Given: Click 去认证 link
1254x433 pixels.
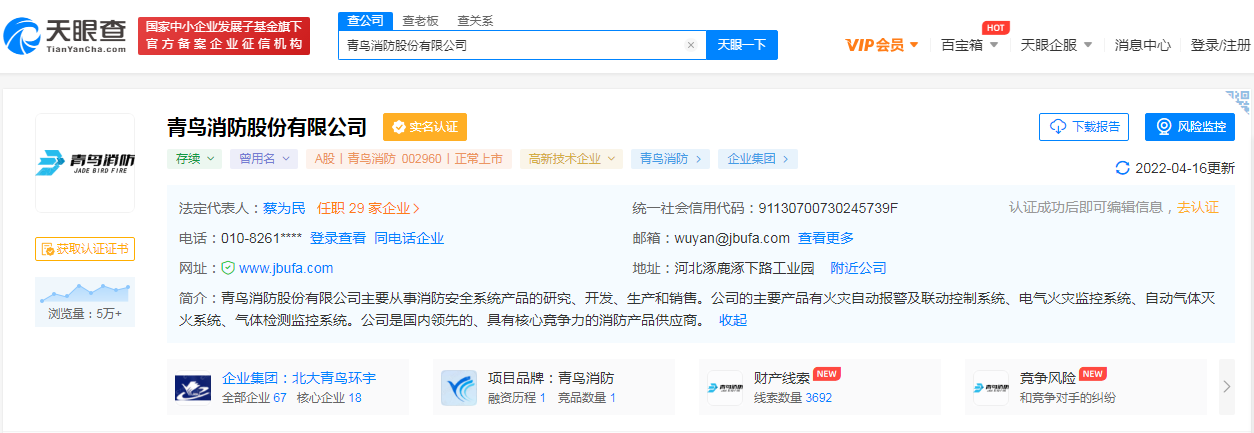Looking at the screenshot, I should pyautogui.click(x=1198, y=207).
